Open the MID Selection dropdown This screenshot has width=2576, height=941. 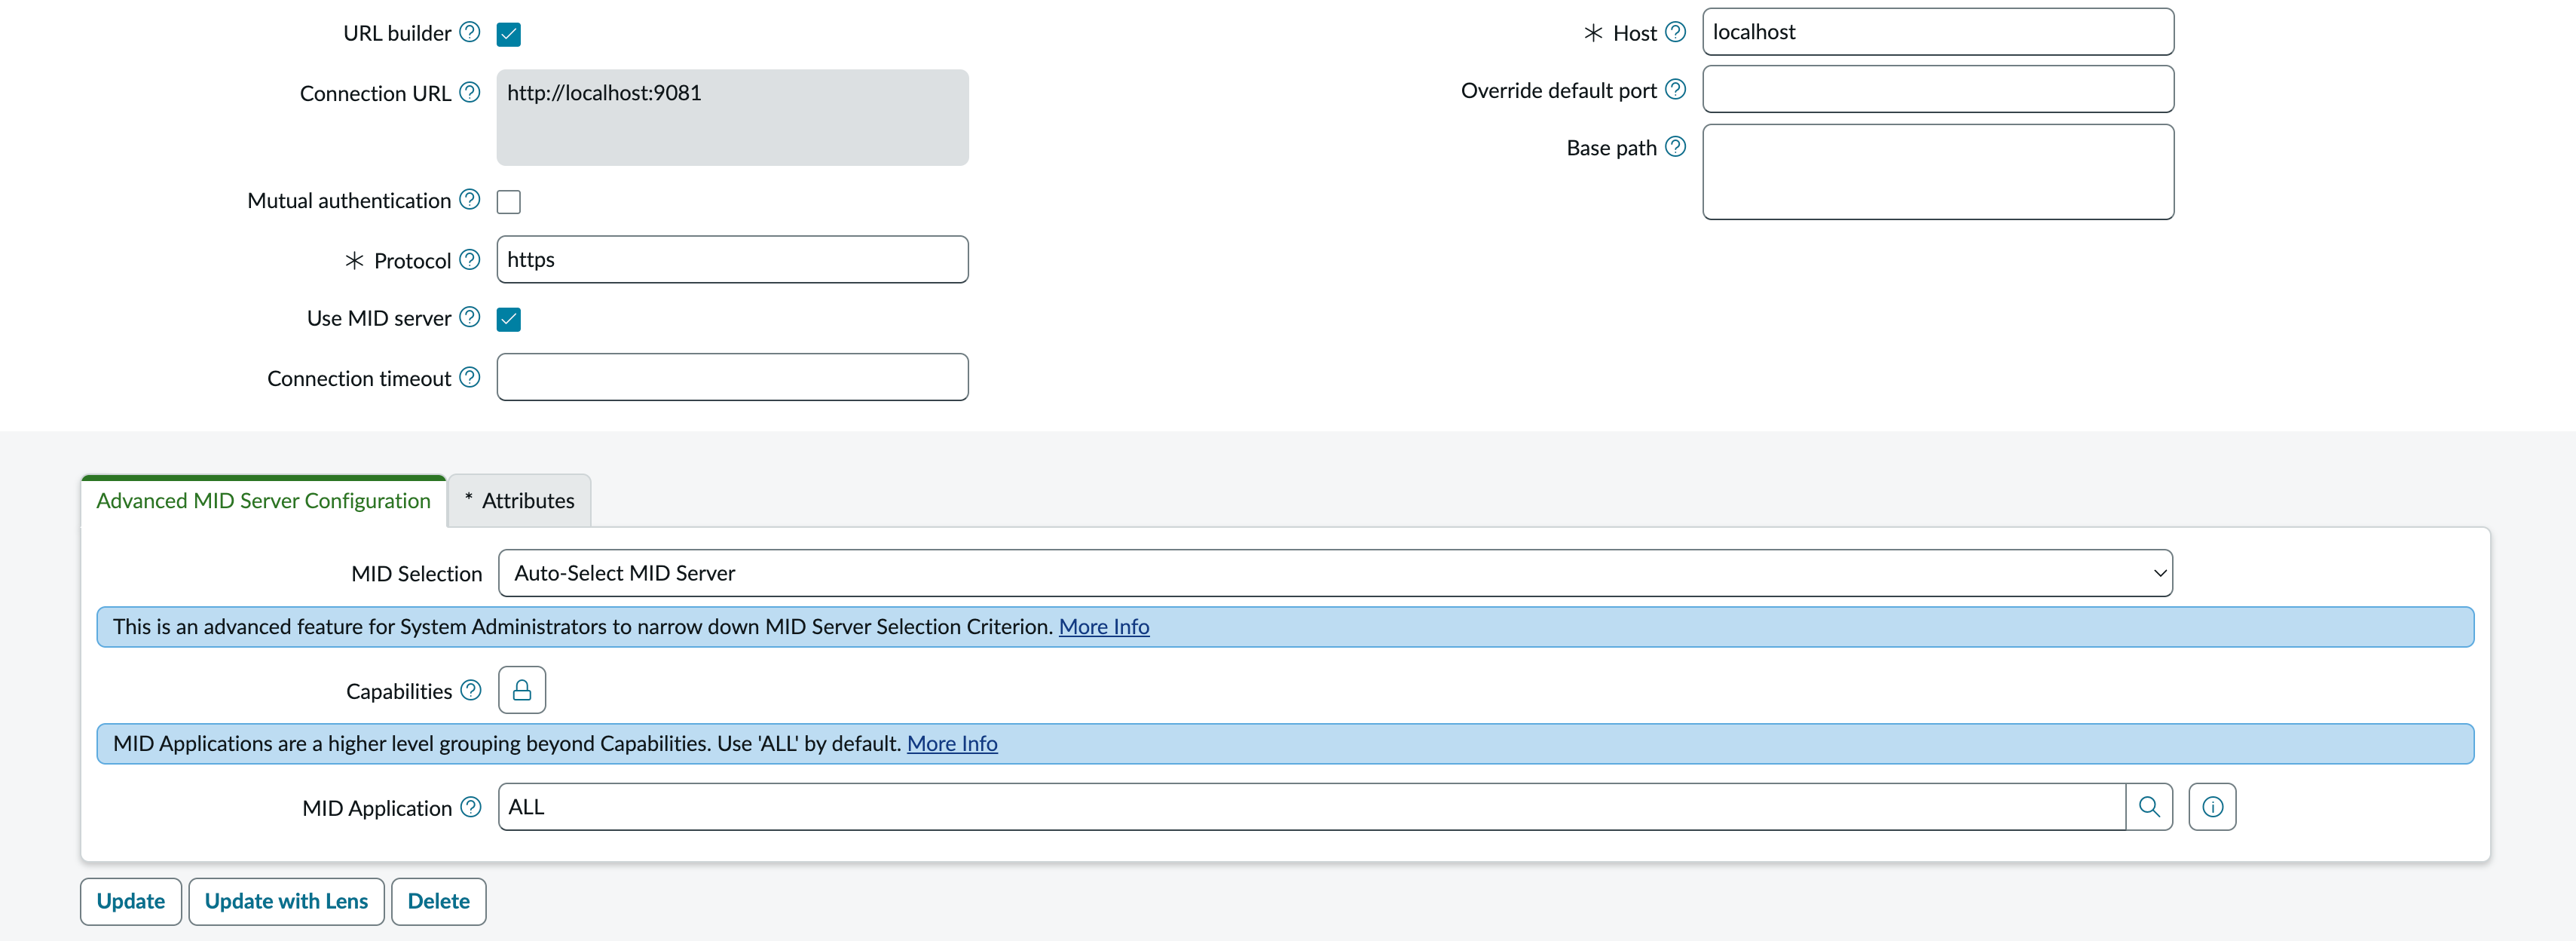point(1335,573)
